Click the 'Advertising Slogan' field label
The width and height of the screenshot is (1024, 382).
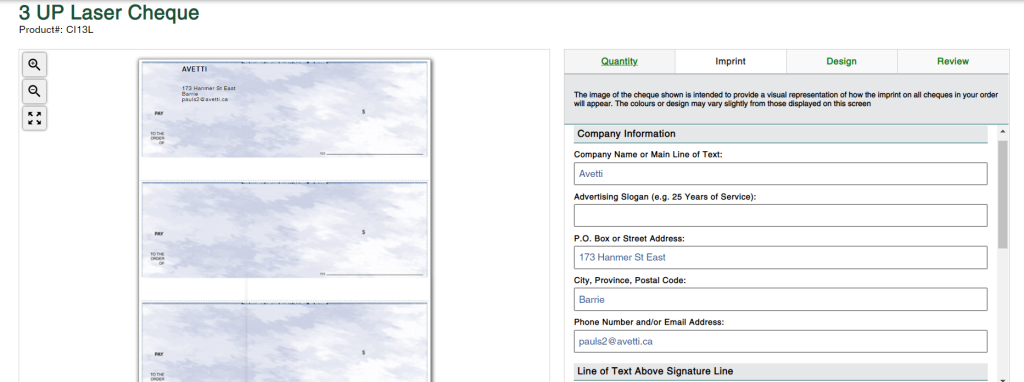[x=665, y=197]
